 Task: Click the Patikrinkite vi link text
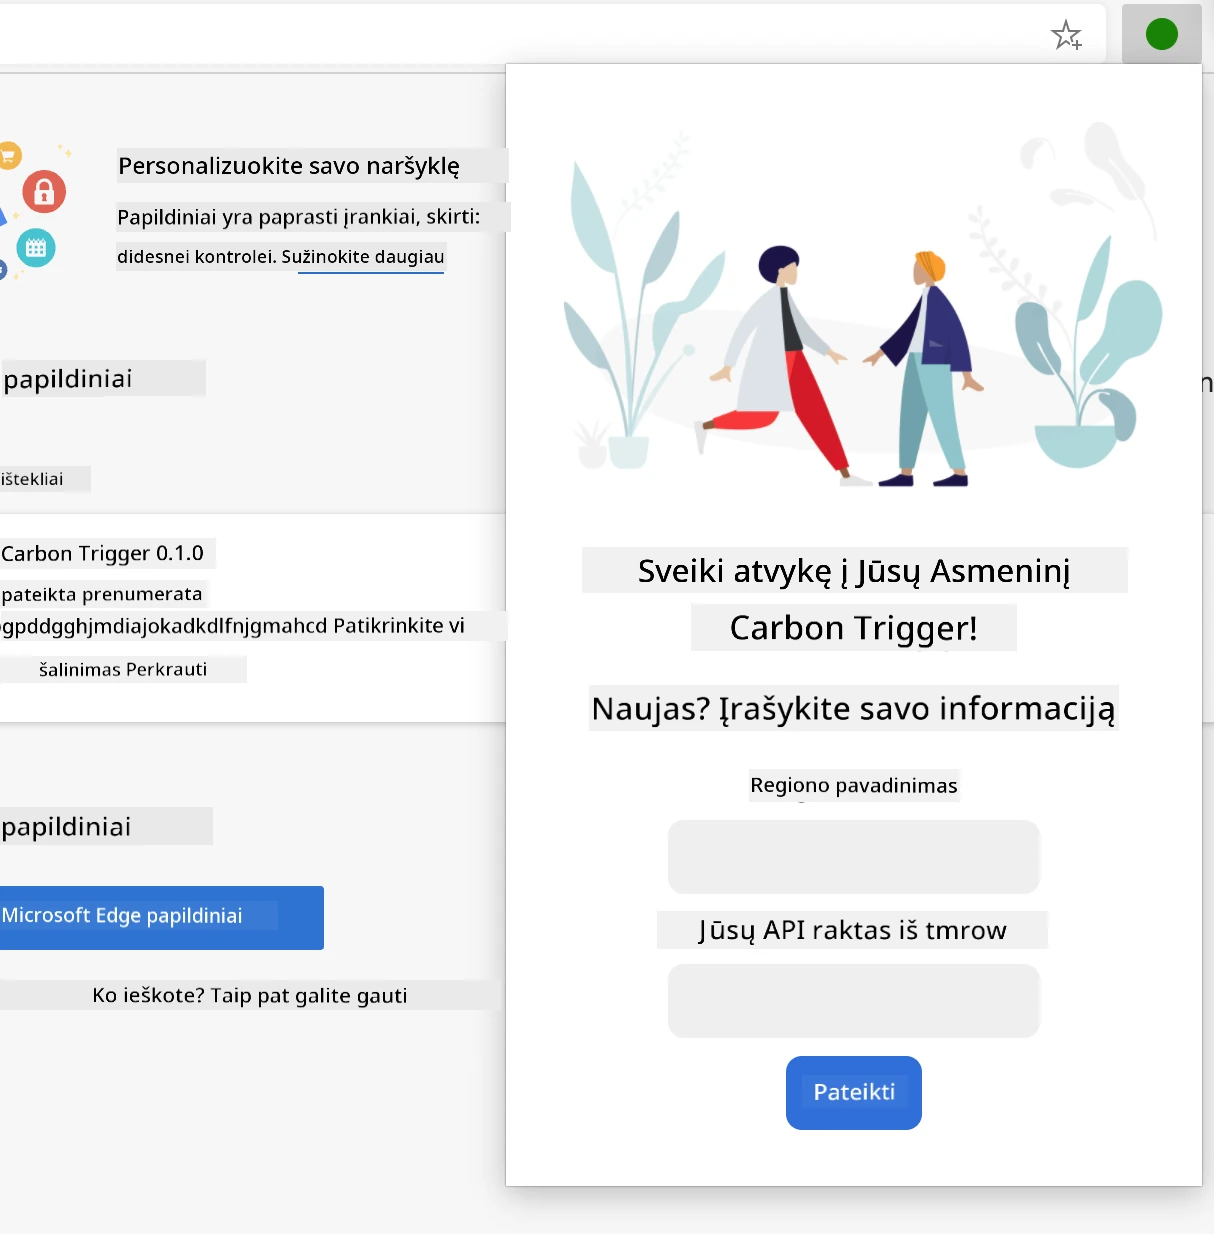point(399,626)
